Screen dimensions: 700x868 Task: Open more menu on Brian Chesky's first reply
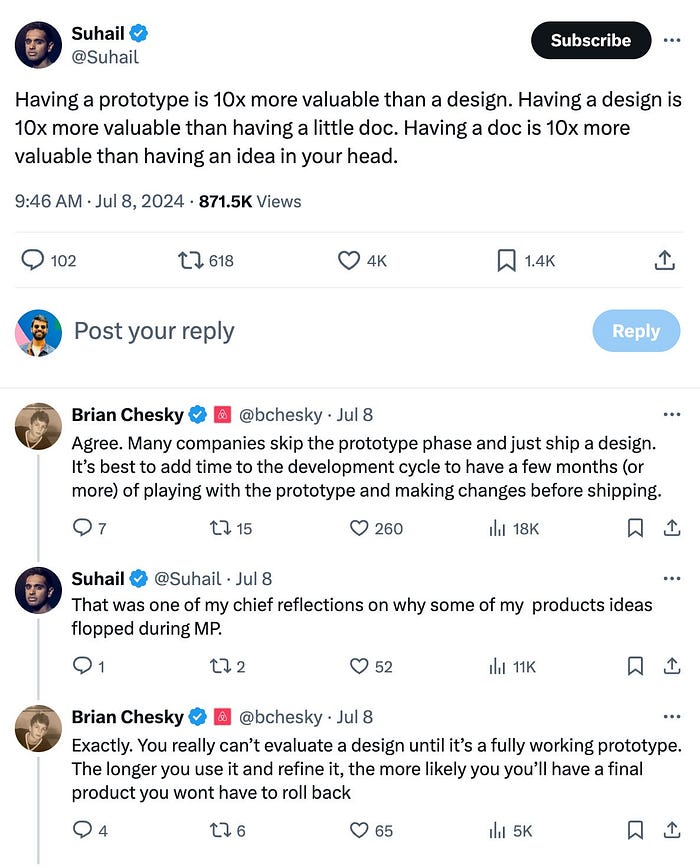click(x=671, y=414)
